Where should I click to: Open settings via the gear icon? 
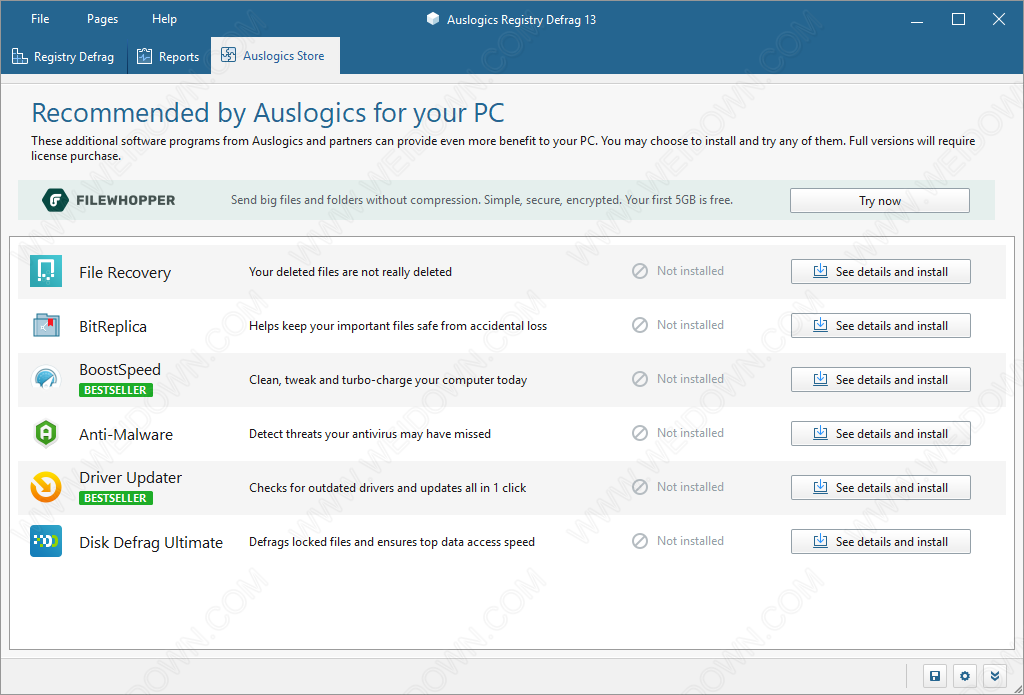point(965,676)
